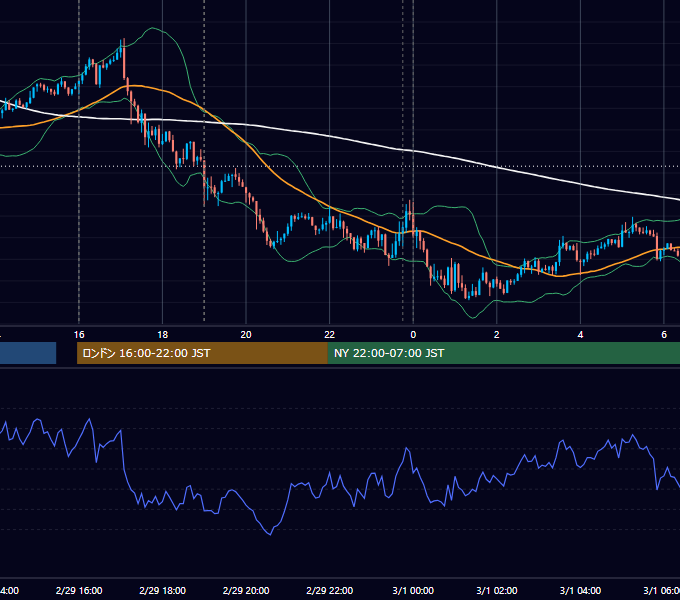This screenshot has width=680, height=600.
Task: Click the 3/1 00:00 date label
Action: coord(413,590)
